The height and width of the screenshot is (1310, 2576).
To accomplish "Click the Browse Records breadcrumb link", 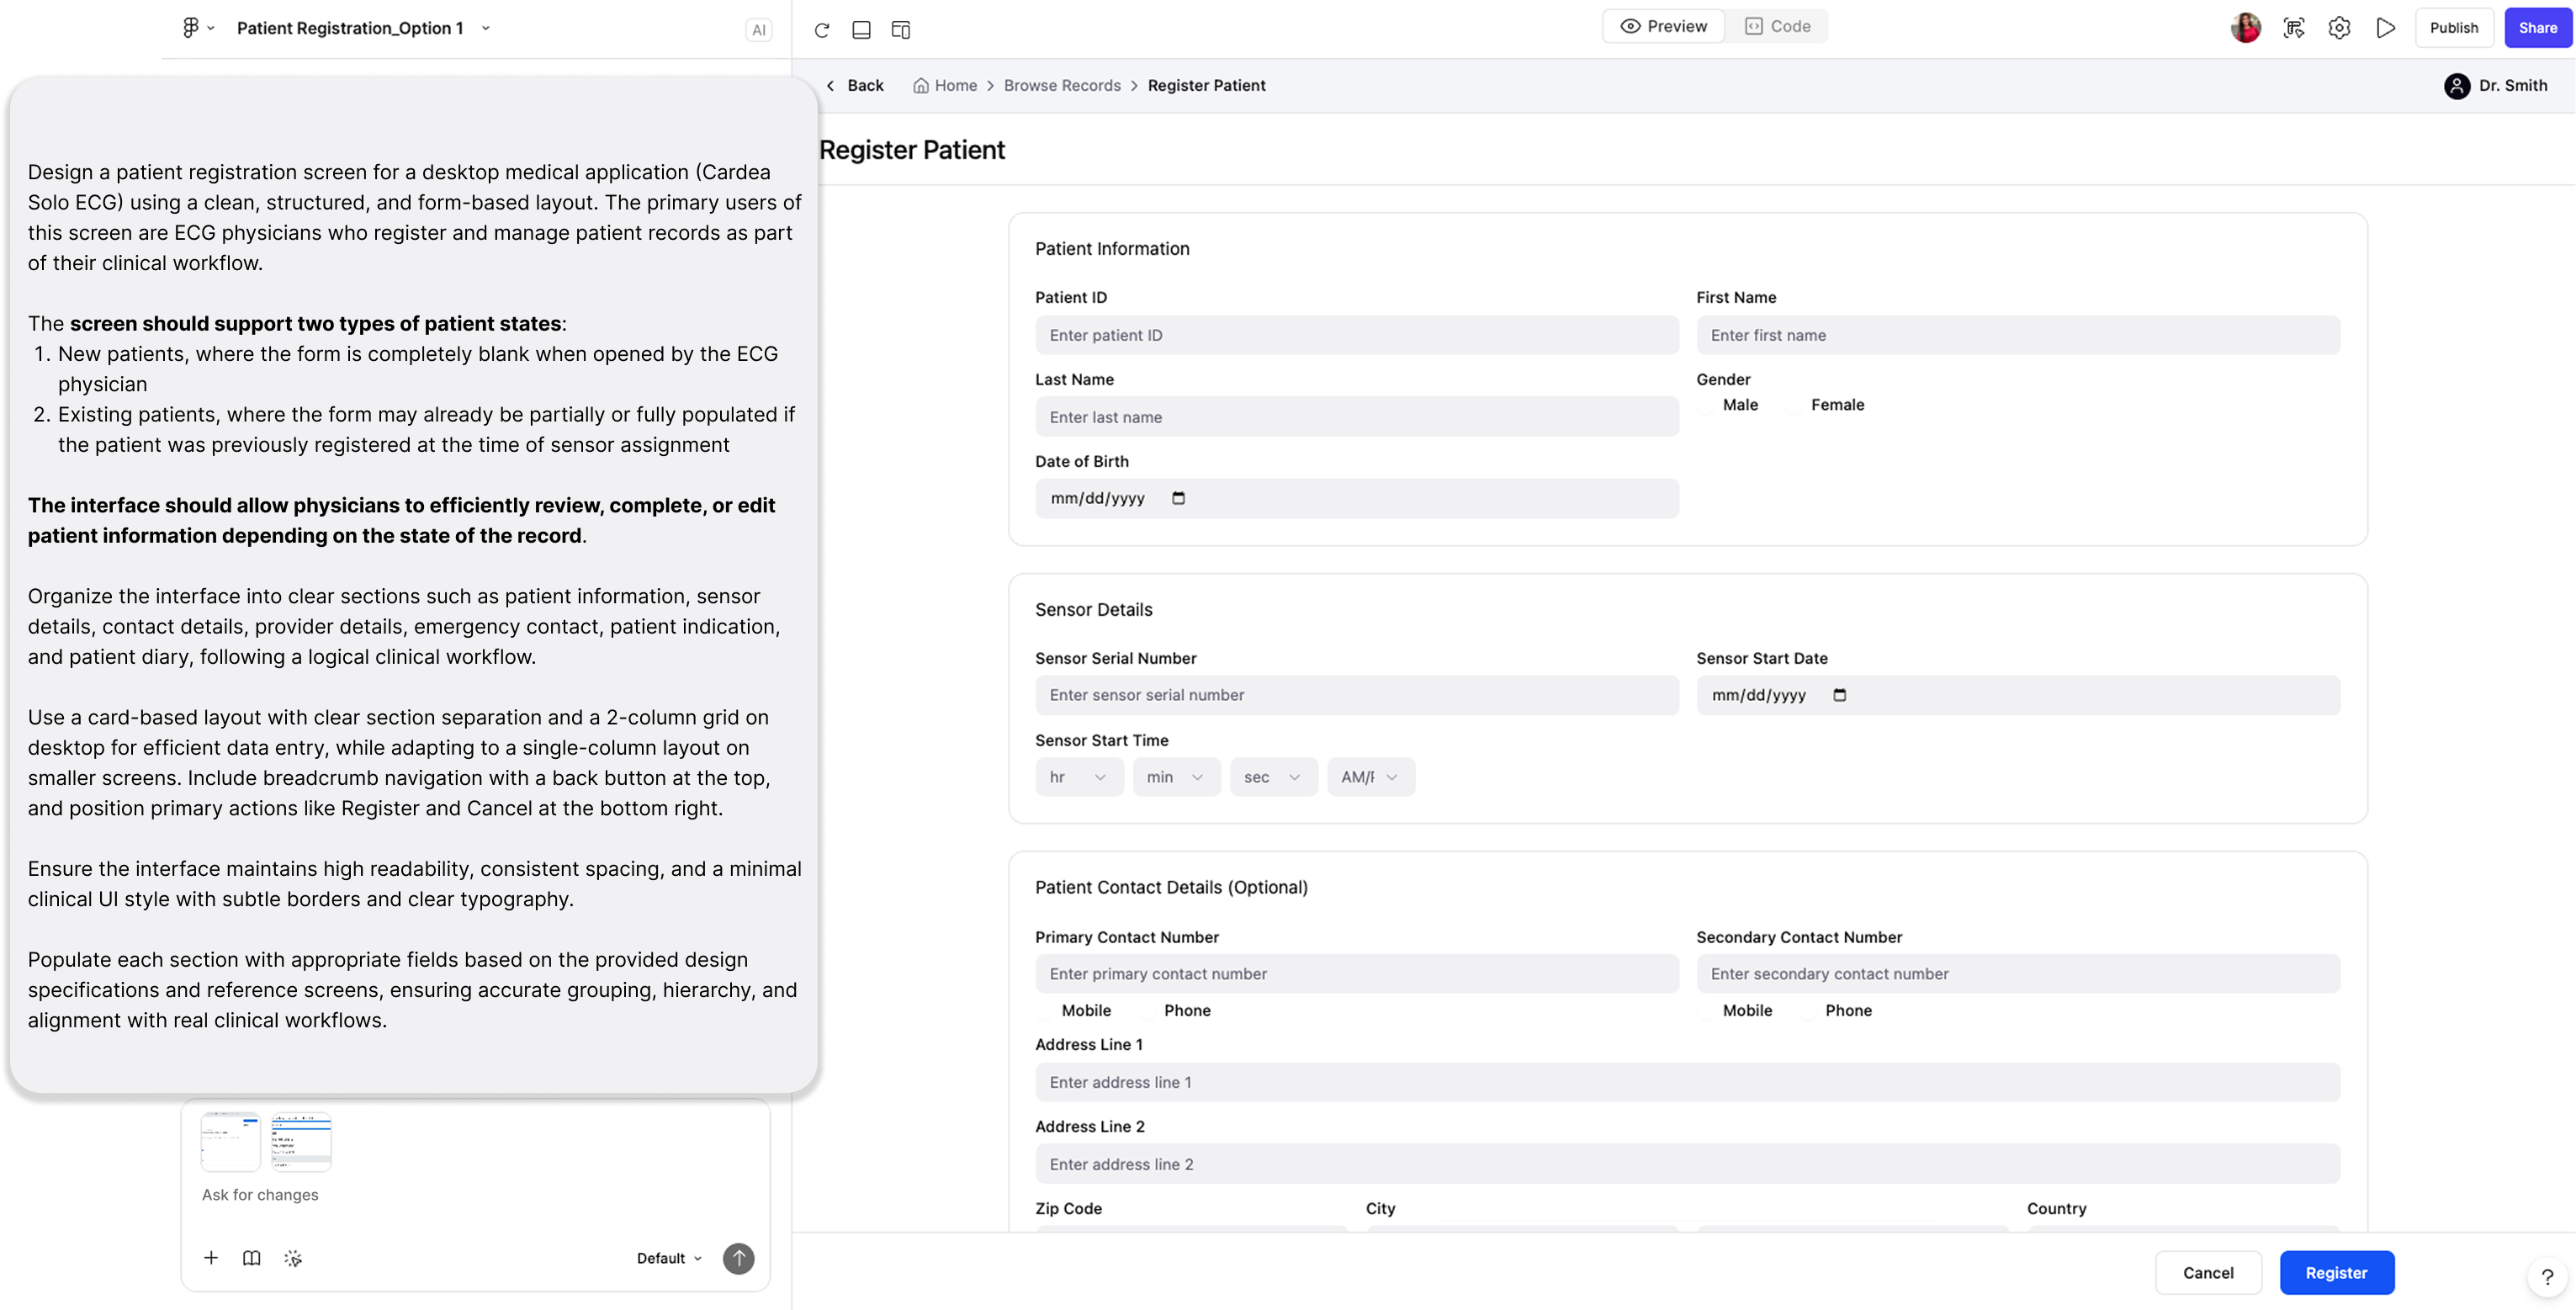I will pos(1062,86).
